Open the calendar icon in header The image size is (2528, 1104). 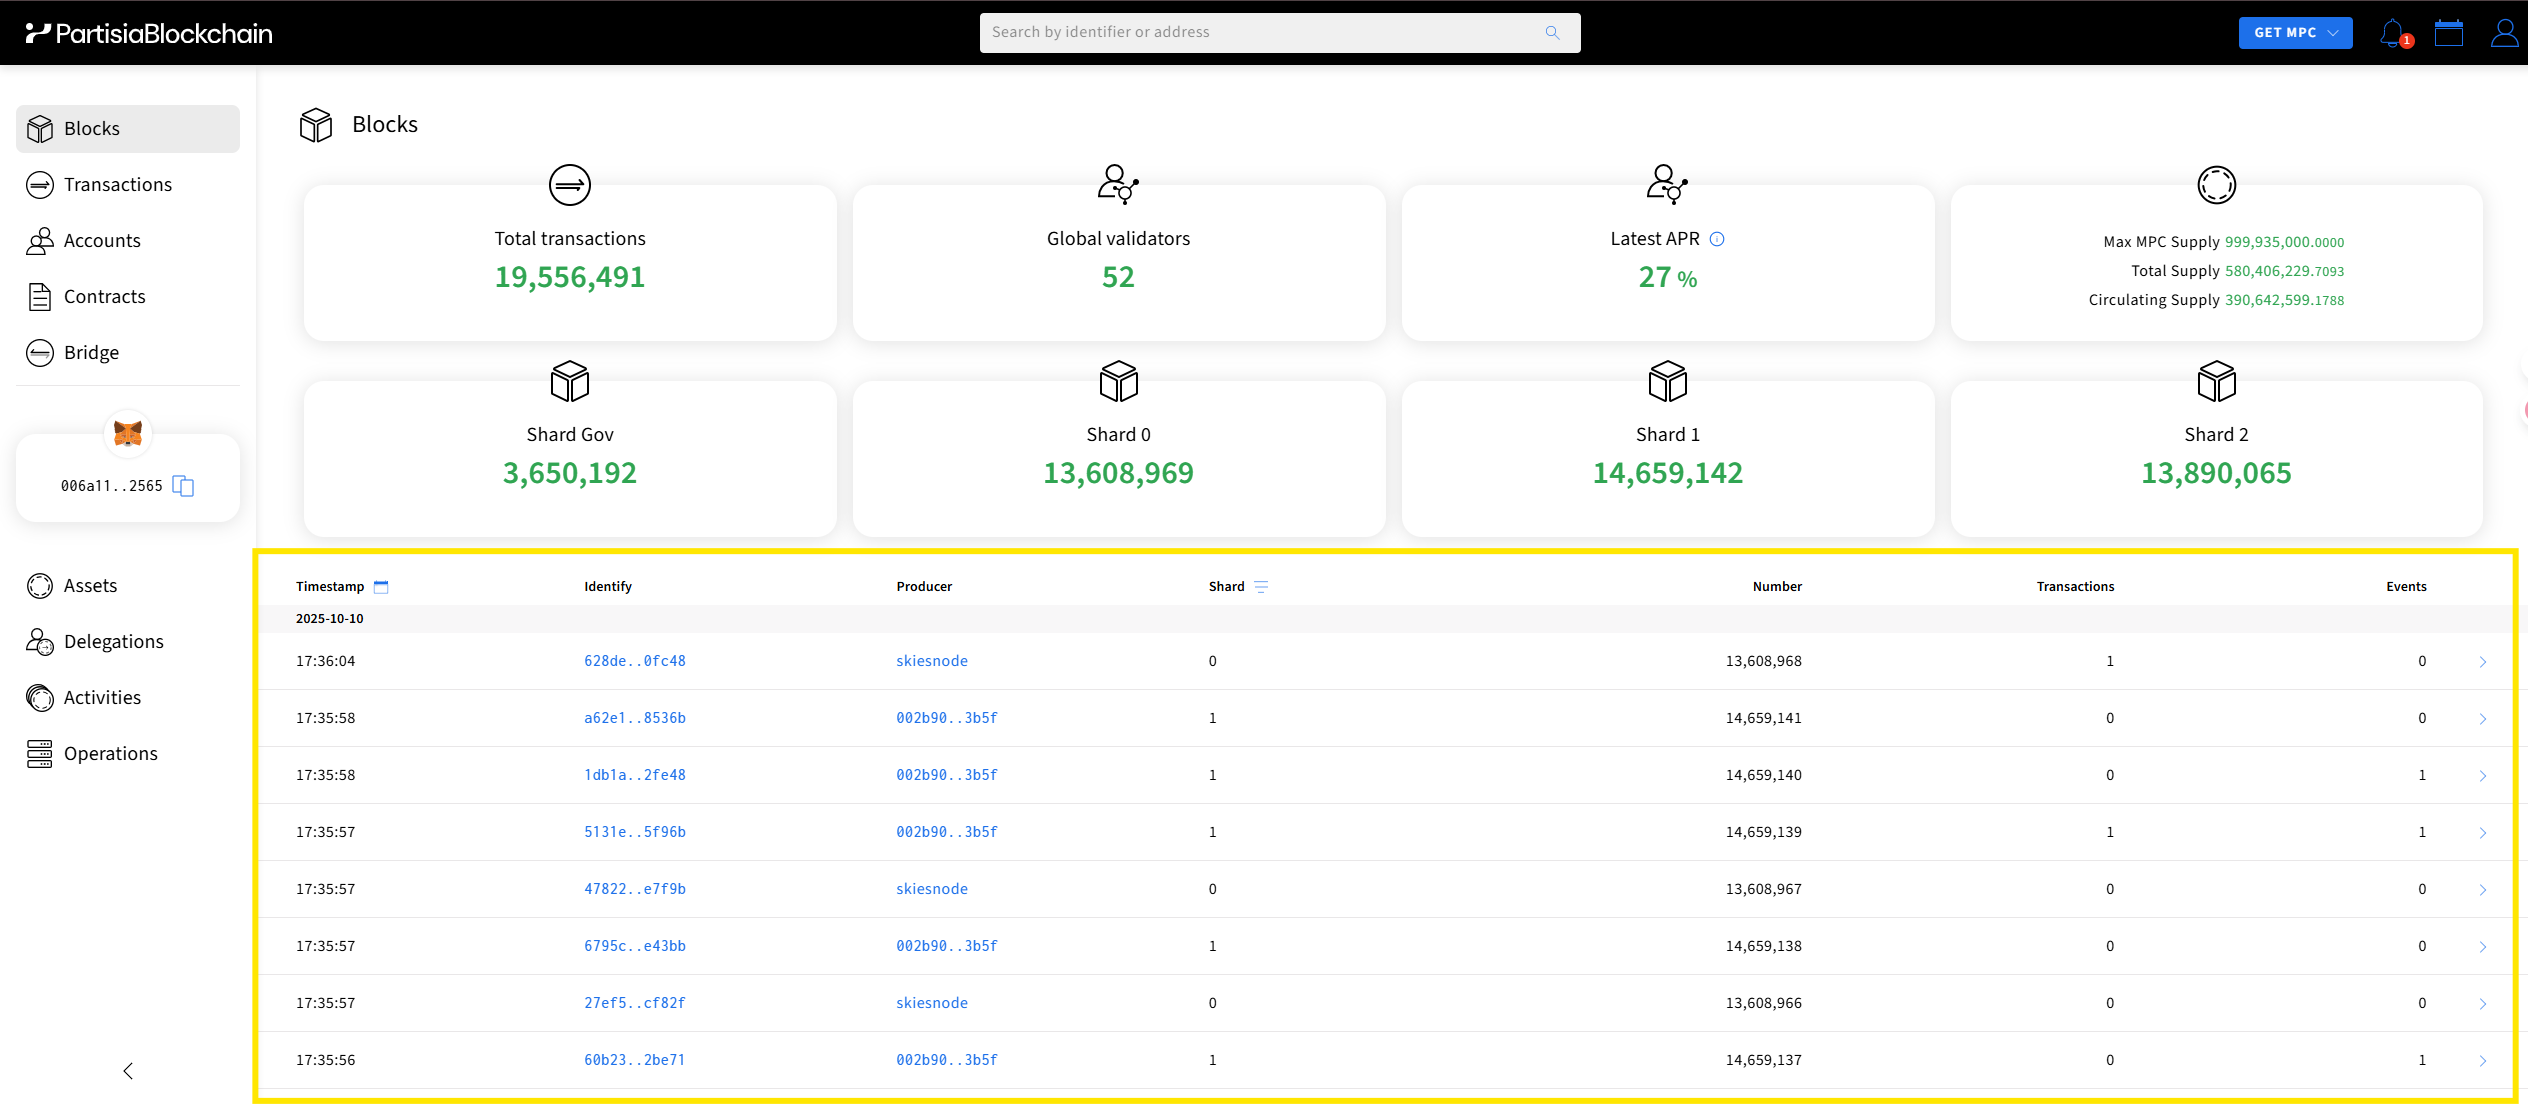2448,33
